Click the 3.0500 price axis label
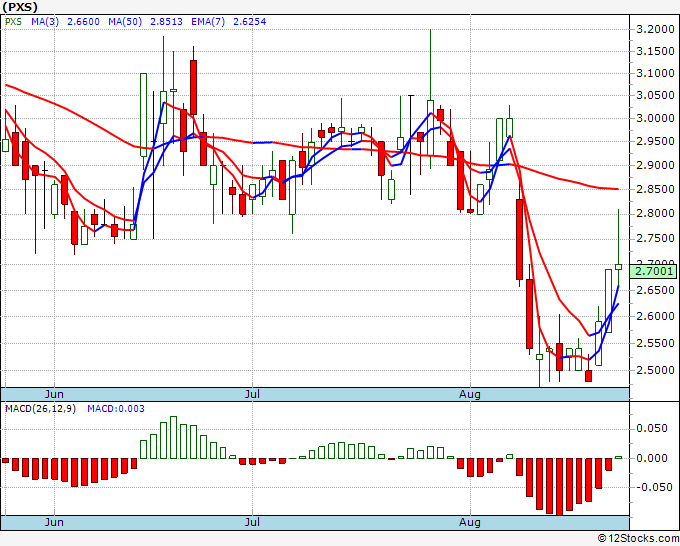This screenshot has height=546, width=680. click(x=655, y=95)
